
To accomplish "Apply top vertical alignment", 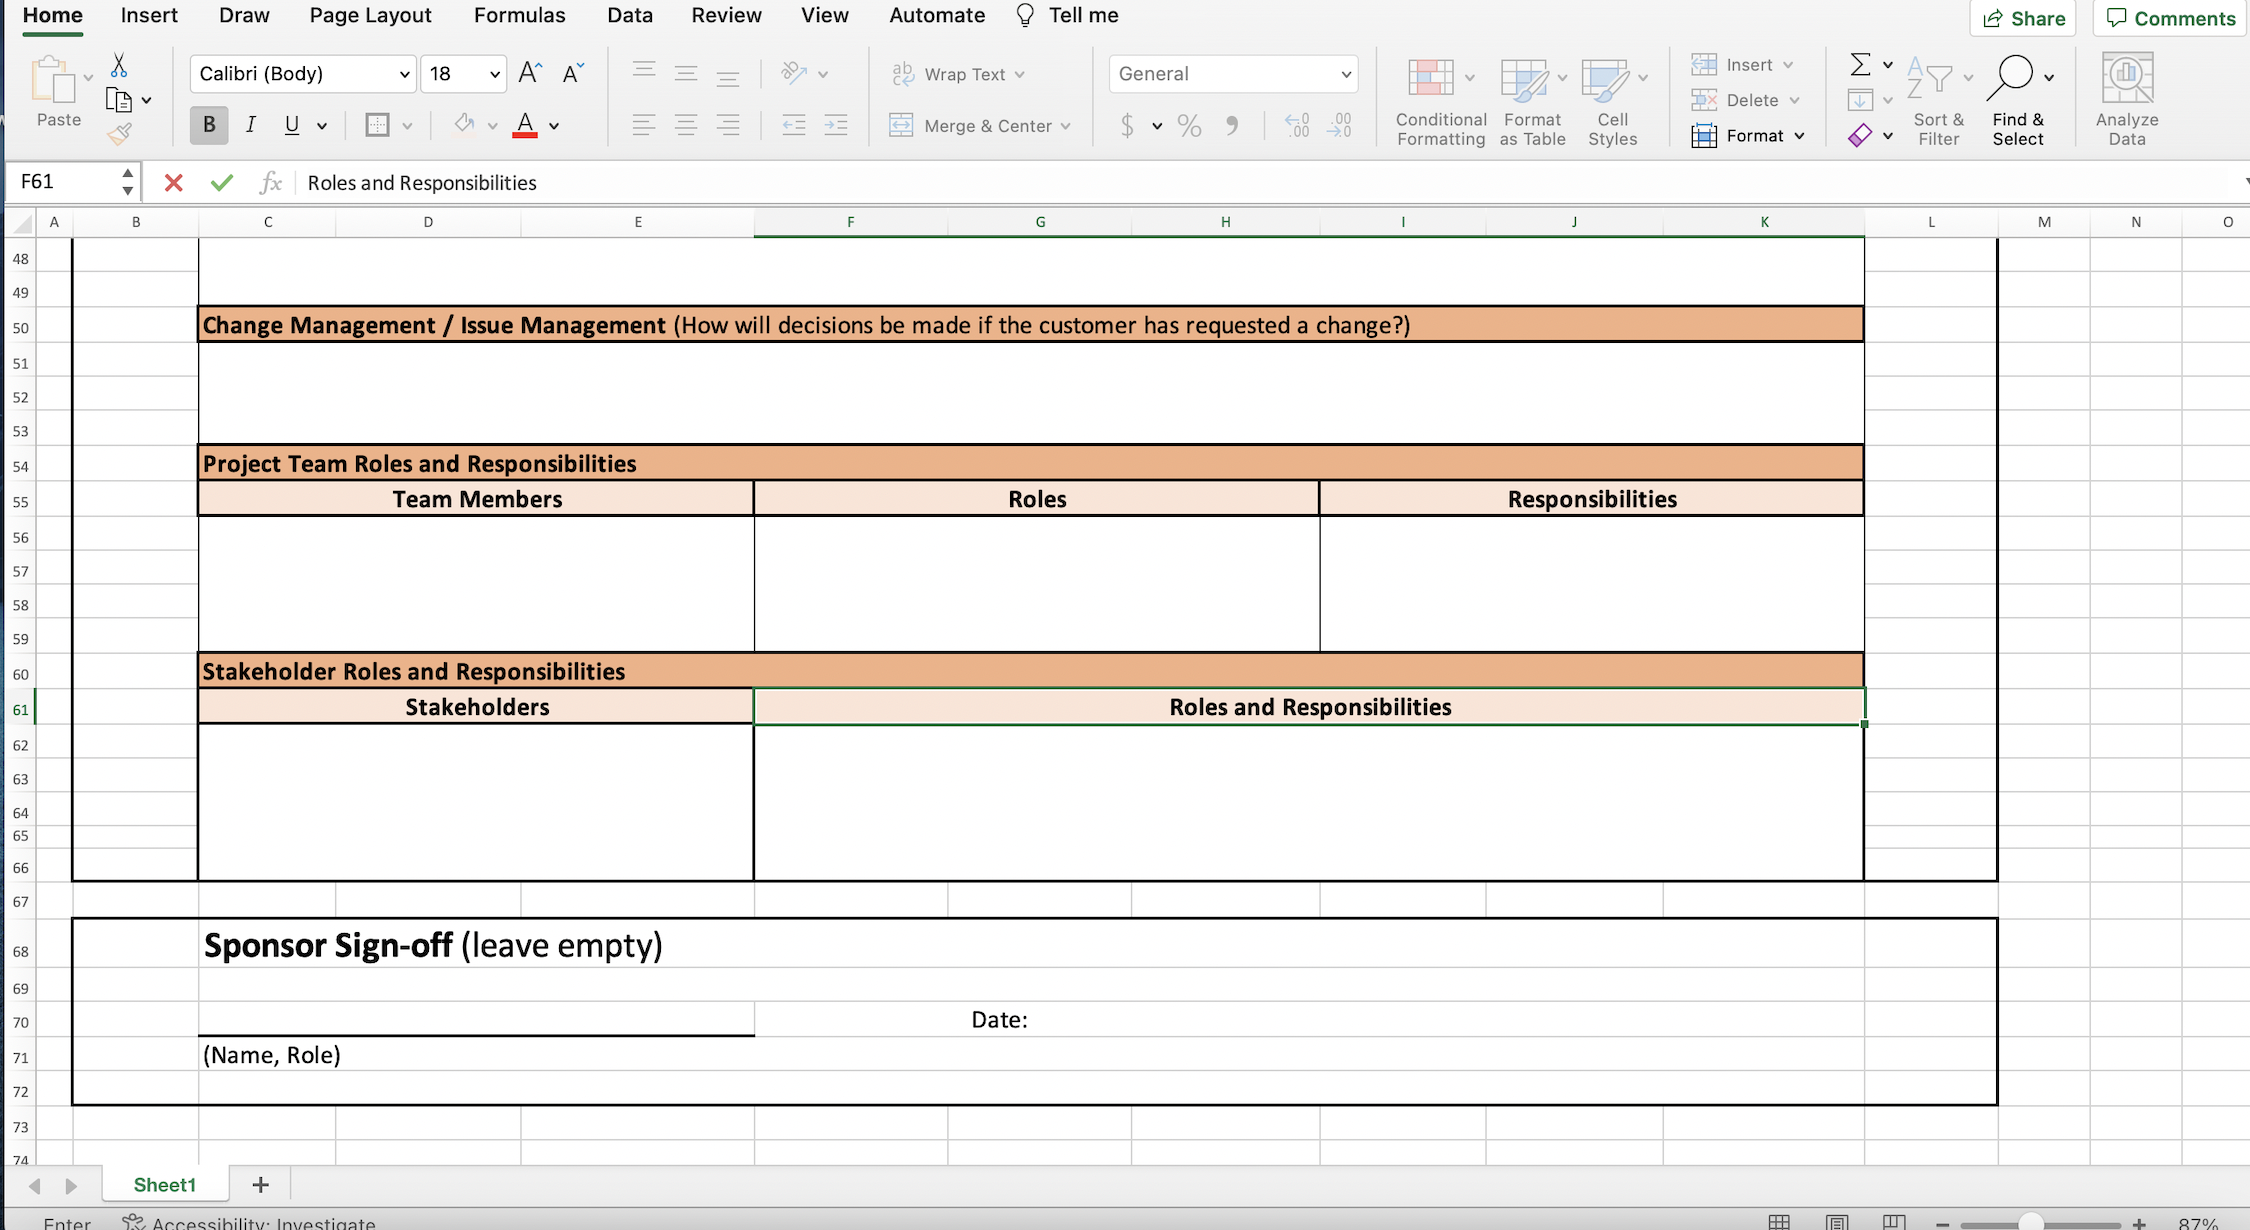I will coord(644,72).
